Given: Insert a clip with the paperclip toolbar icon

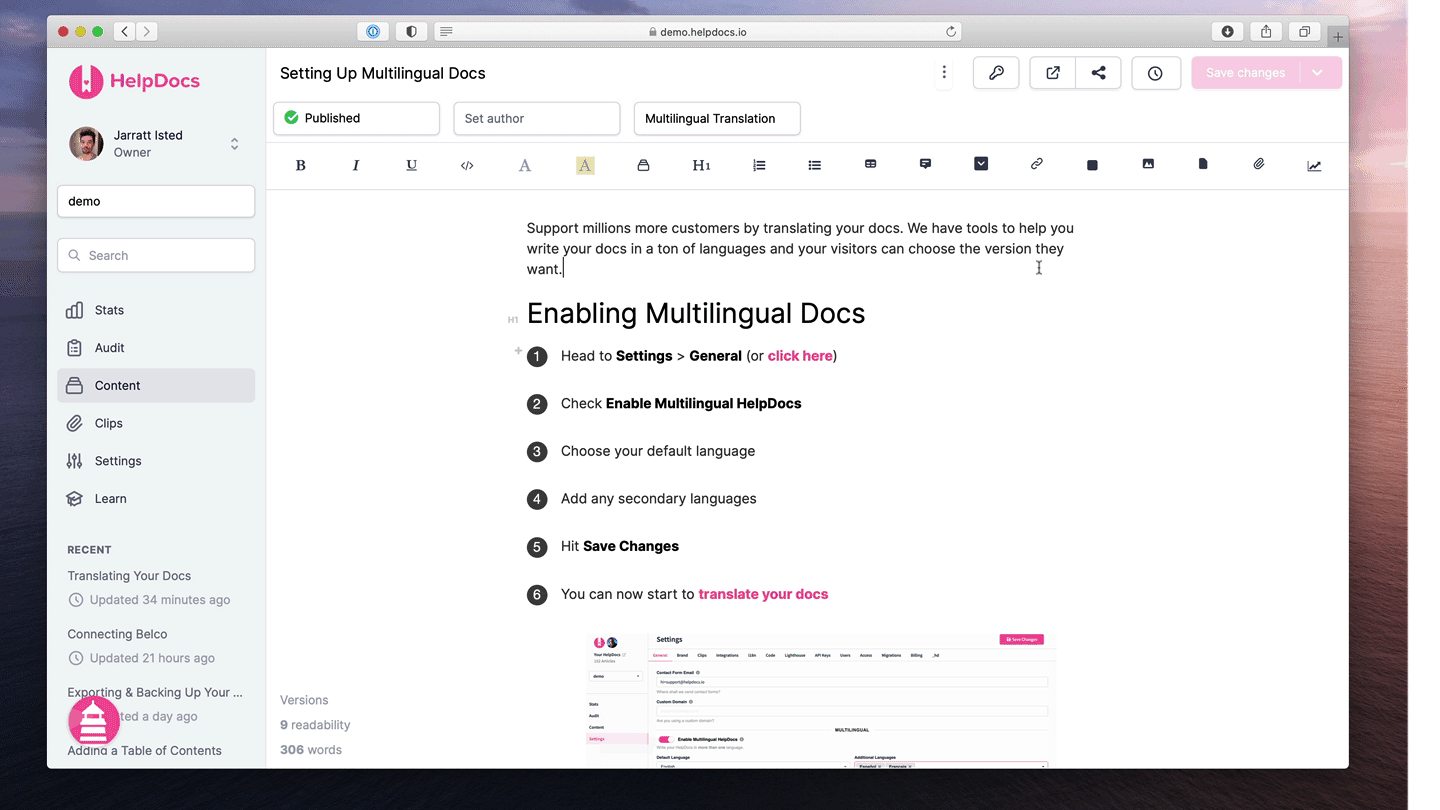Looking at the screenshot, I should click(x=1259, y=164).
